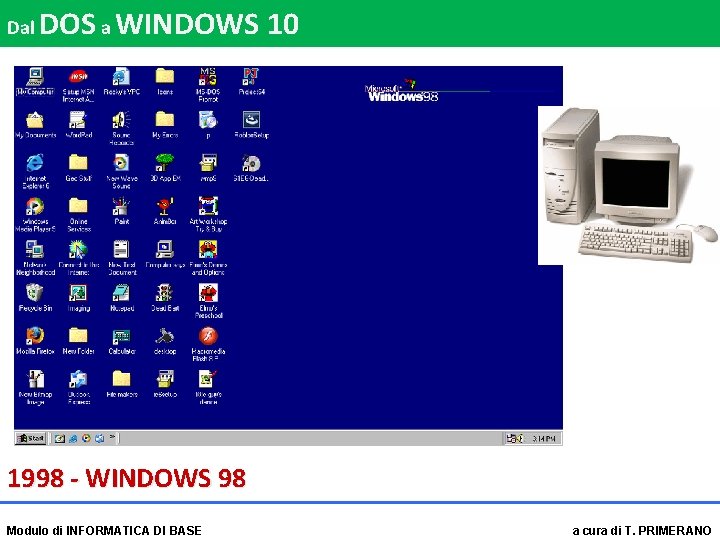Click Media Player Quick Launch icon

coord(86,438)
